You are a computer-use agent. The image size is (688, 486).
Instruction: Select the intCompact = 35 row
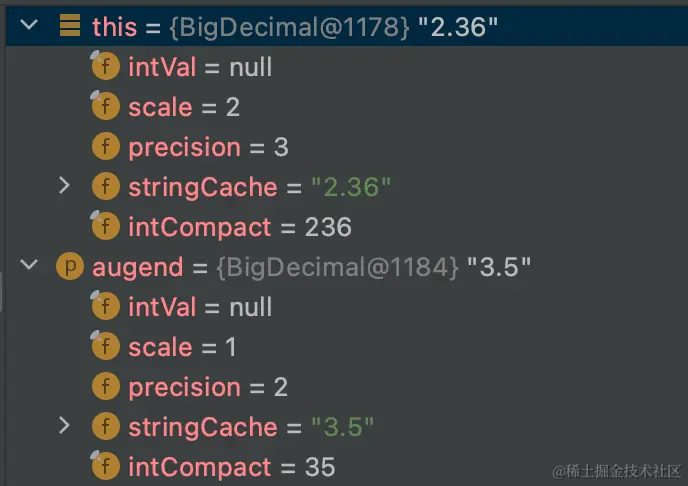pyautogui.click(x=347, y=466)
